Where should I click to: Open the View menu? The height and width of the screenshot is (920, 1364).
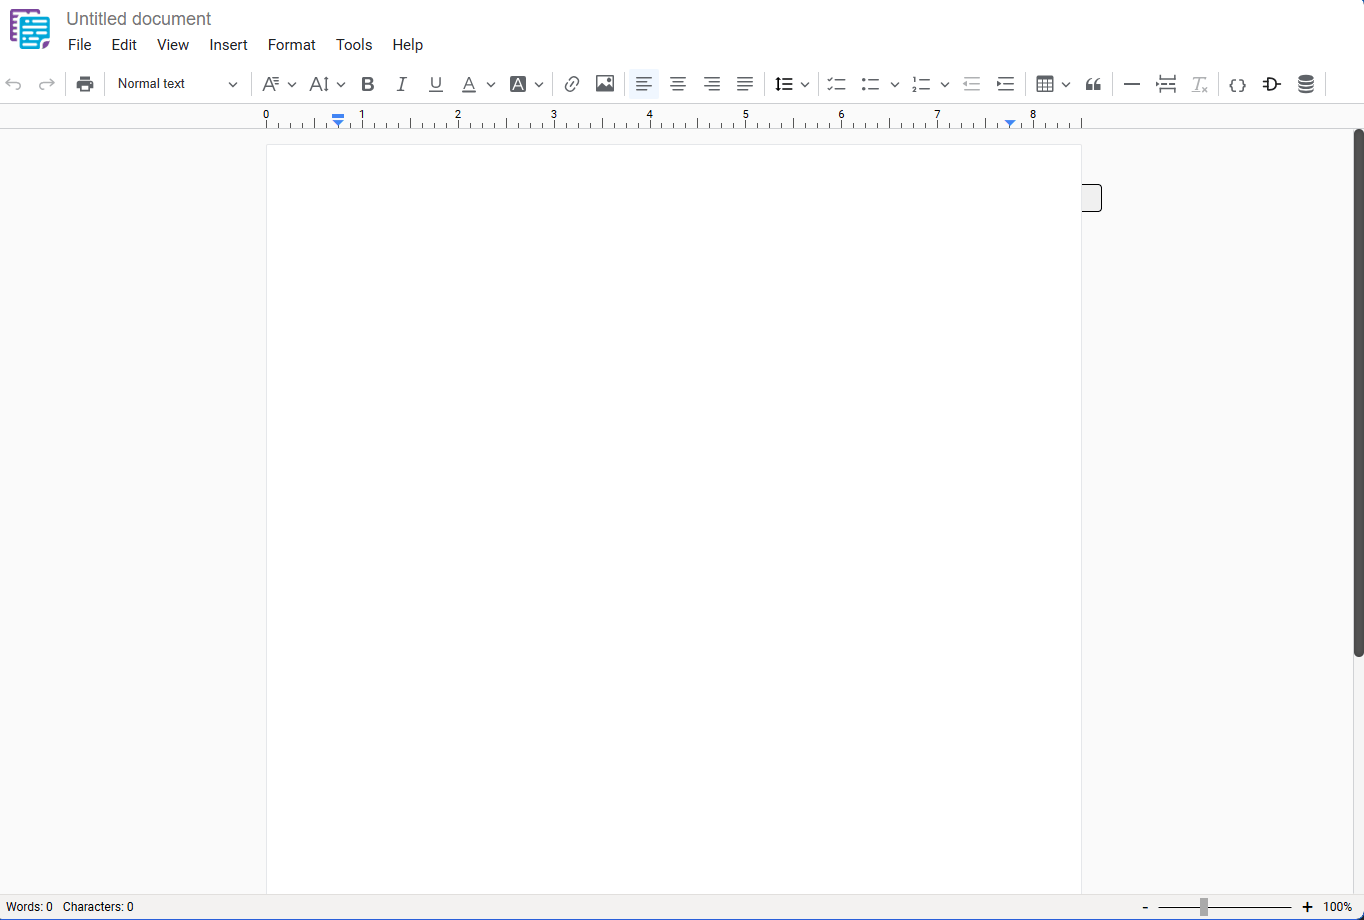[173, 45]
